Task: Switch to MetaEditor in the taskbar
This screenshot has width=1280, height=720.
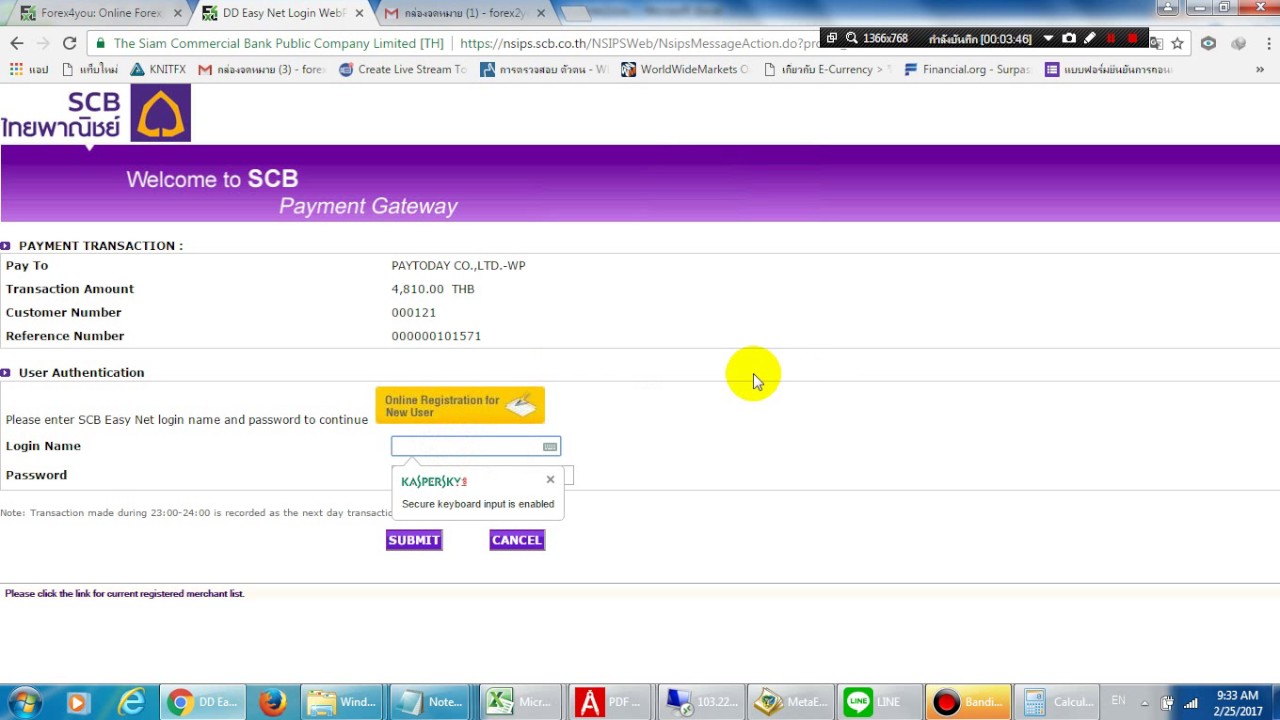Action: click(x=789, y=702)
